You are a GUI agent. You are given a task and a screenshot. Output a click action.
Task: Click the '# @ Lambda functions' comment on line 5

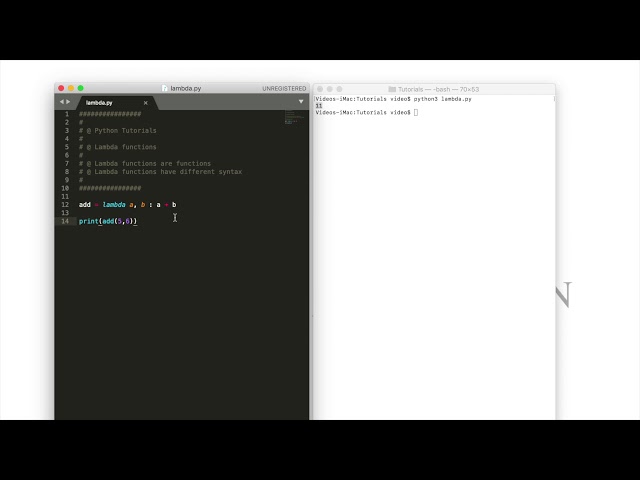[x=118, y=147]
